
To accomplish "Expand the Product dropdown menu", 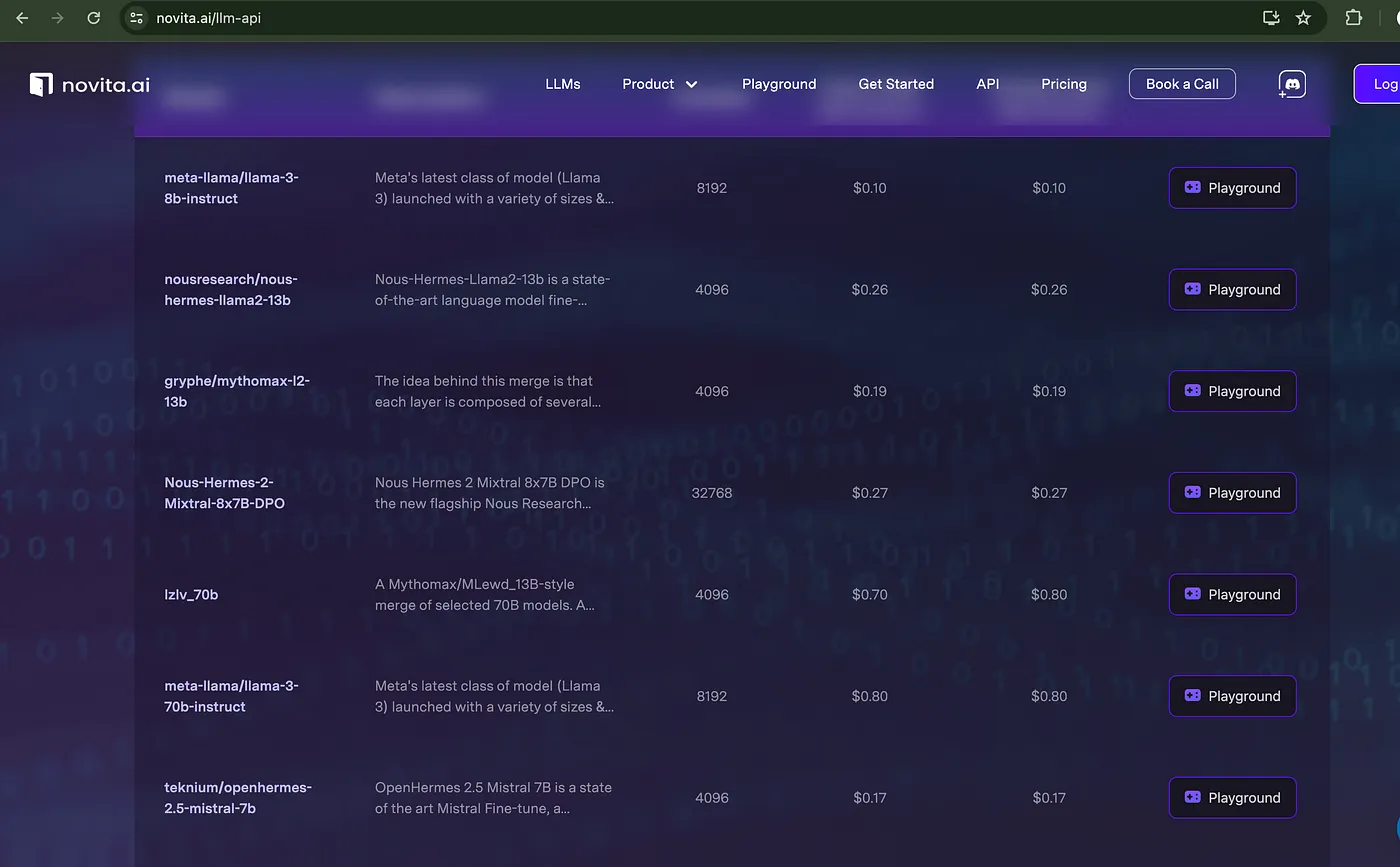I will click(659, 84).
